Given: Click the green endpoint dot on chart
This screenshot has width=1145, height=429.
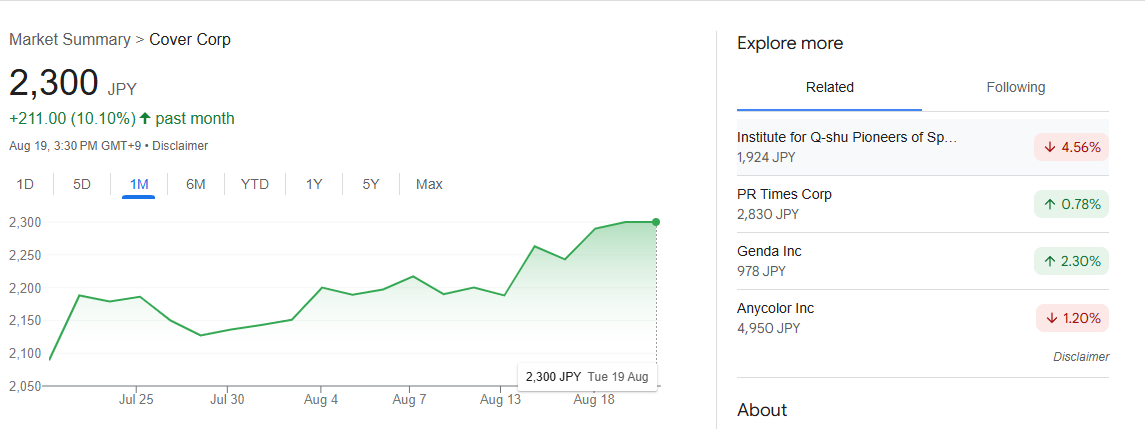Looking at the screenshot, I should [656, 222].
